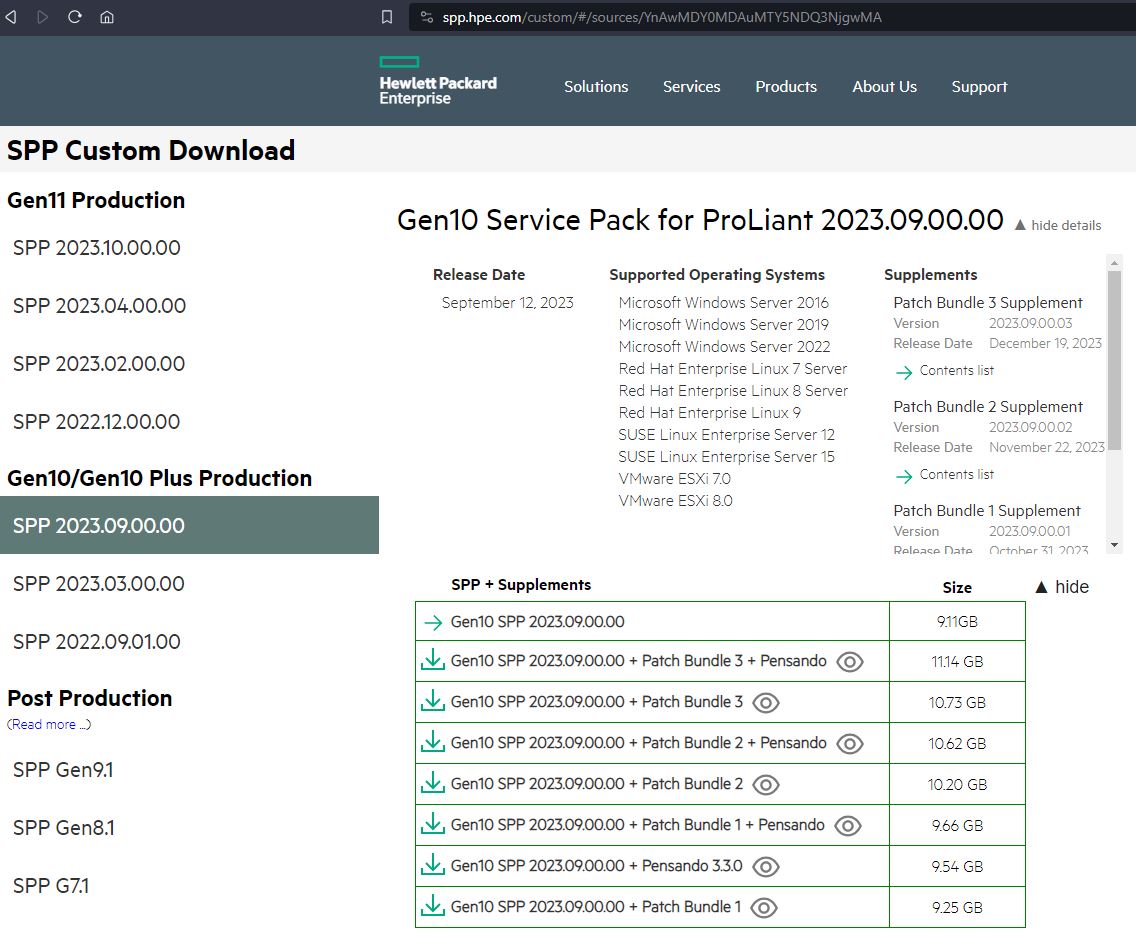Image resolution: width=1136 pixels, height=944 pixels.
Task: Click the browser home icon
Action: coord(107,17)
